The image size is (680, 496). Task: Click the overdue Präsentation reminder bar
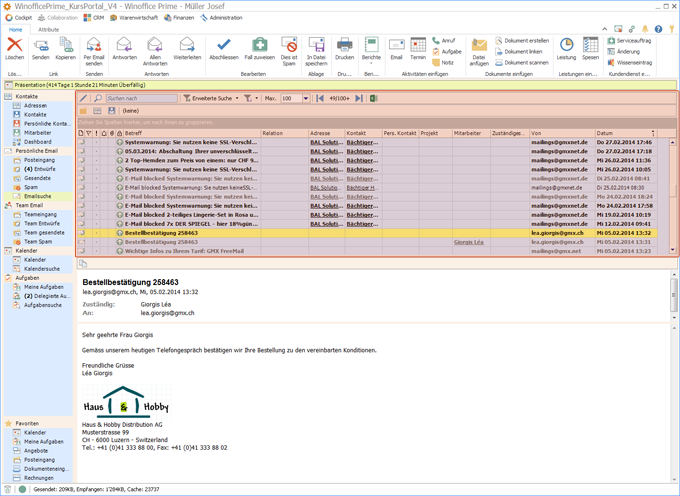click(x=340, y=85)
